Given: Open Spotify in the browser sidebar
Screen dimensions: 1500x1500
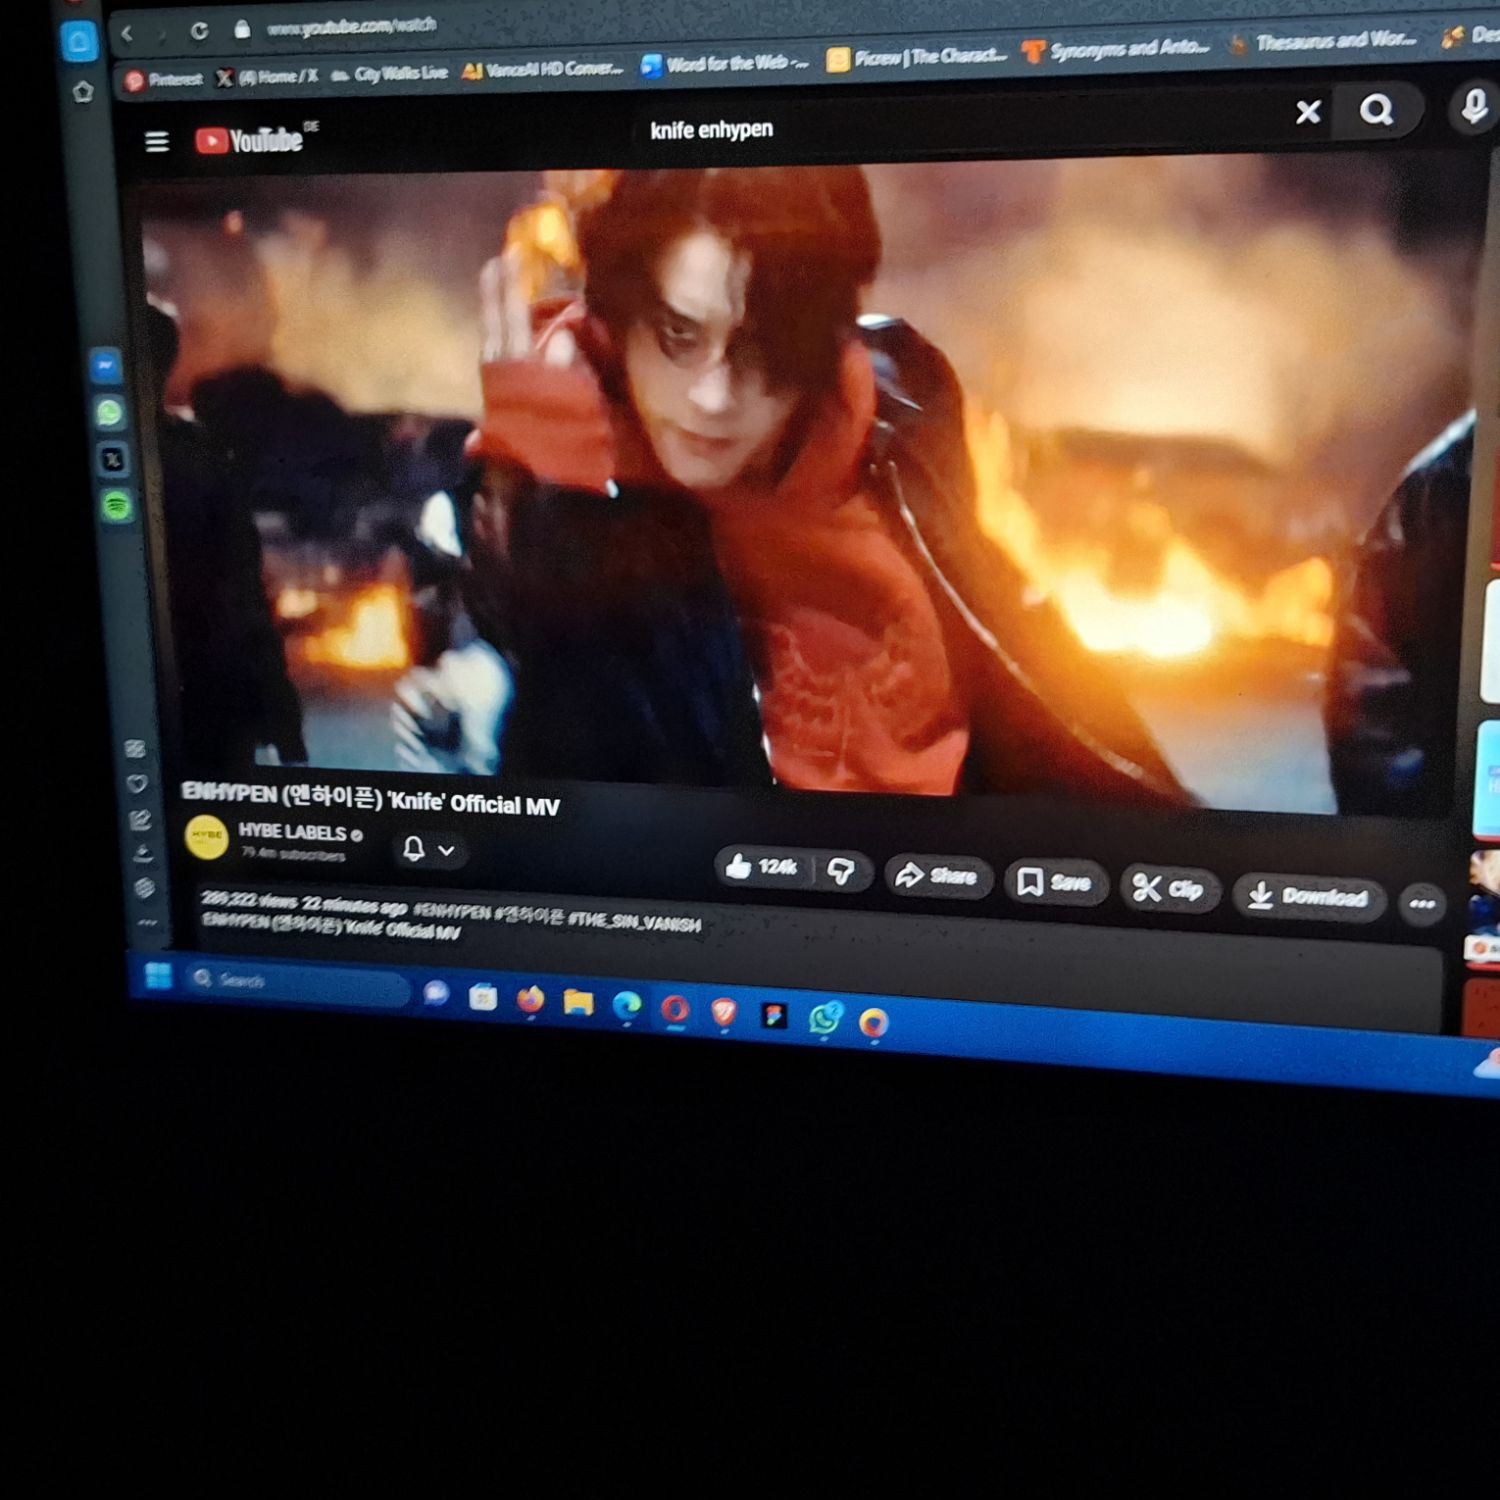Looking at the screenshot, I should [117, 505].
